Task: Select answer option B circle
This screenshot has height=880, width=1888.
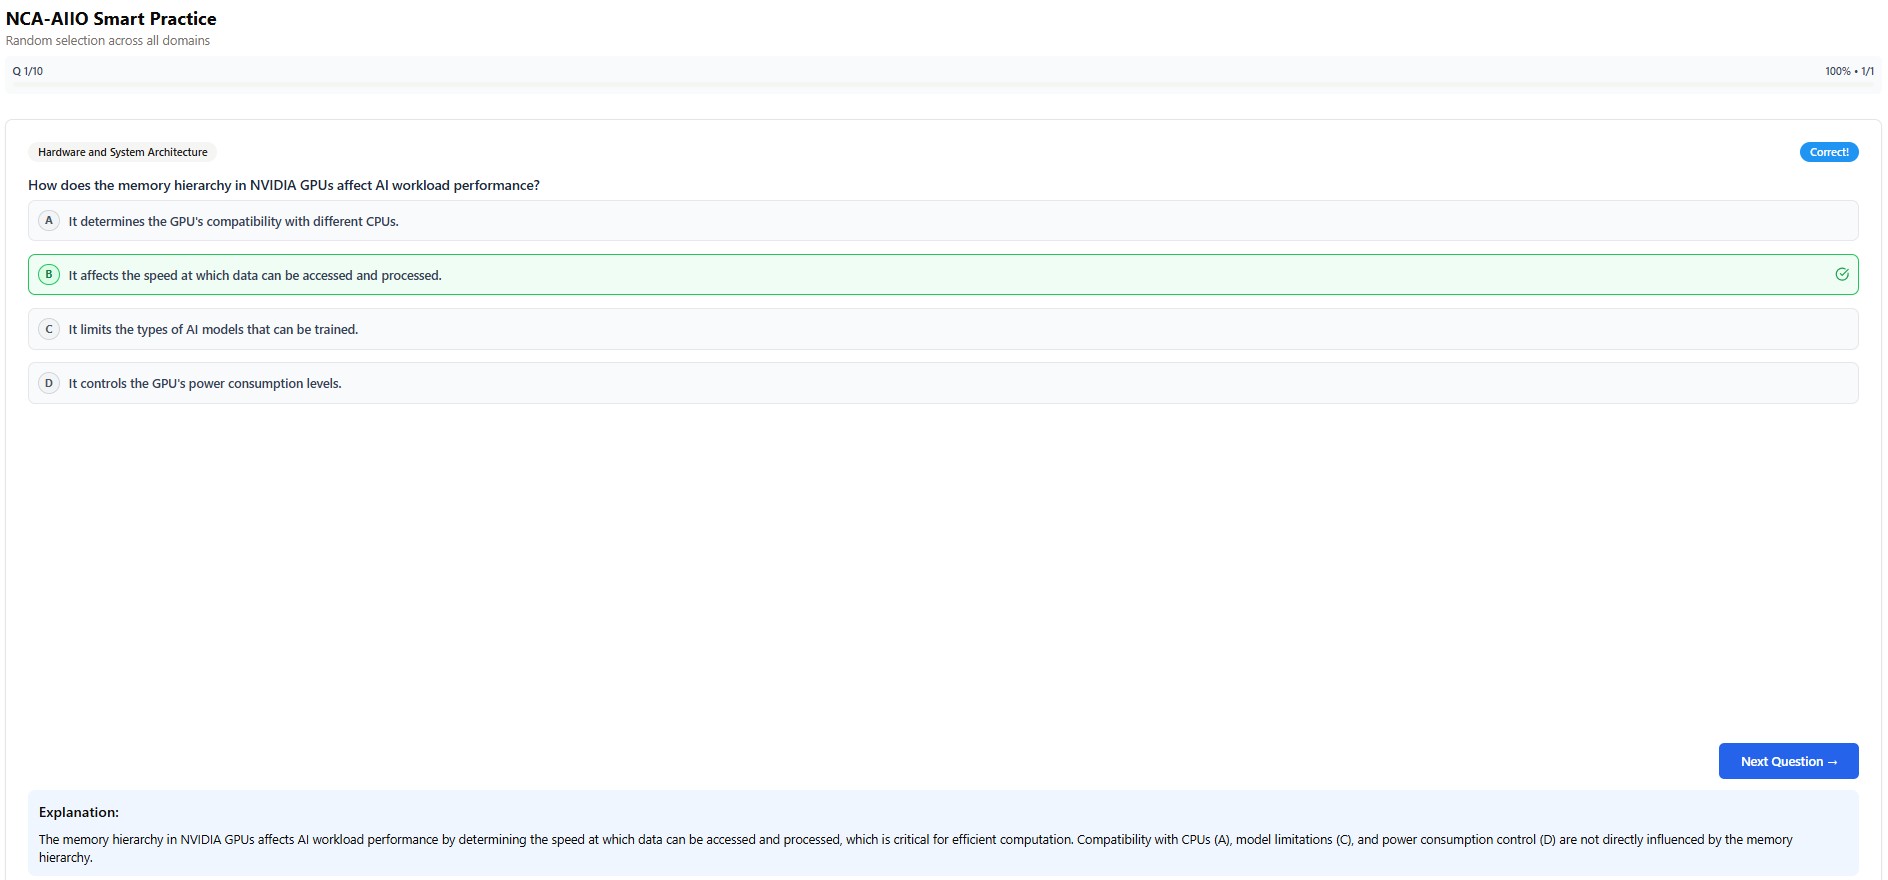Action: pos(49,274)
